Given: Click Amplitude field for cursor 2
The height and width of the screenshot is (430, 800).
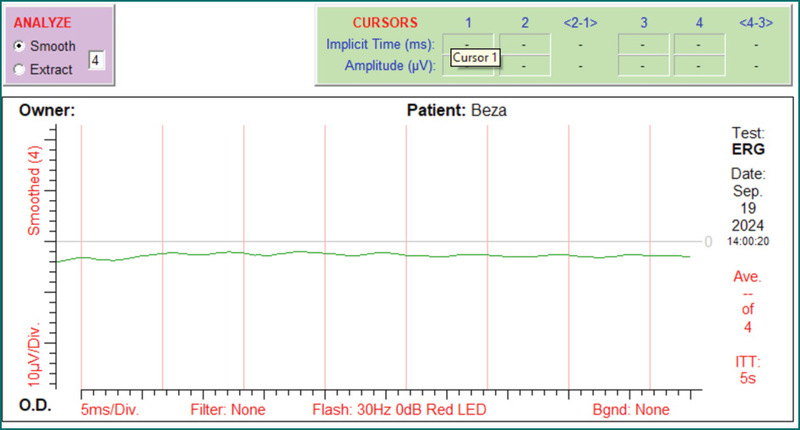Looking at the screenshot, I should (525, 65).
